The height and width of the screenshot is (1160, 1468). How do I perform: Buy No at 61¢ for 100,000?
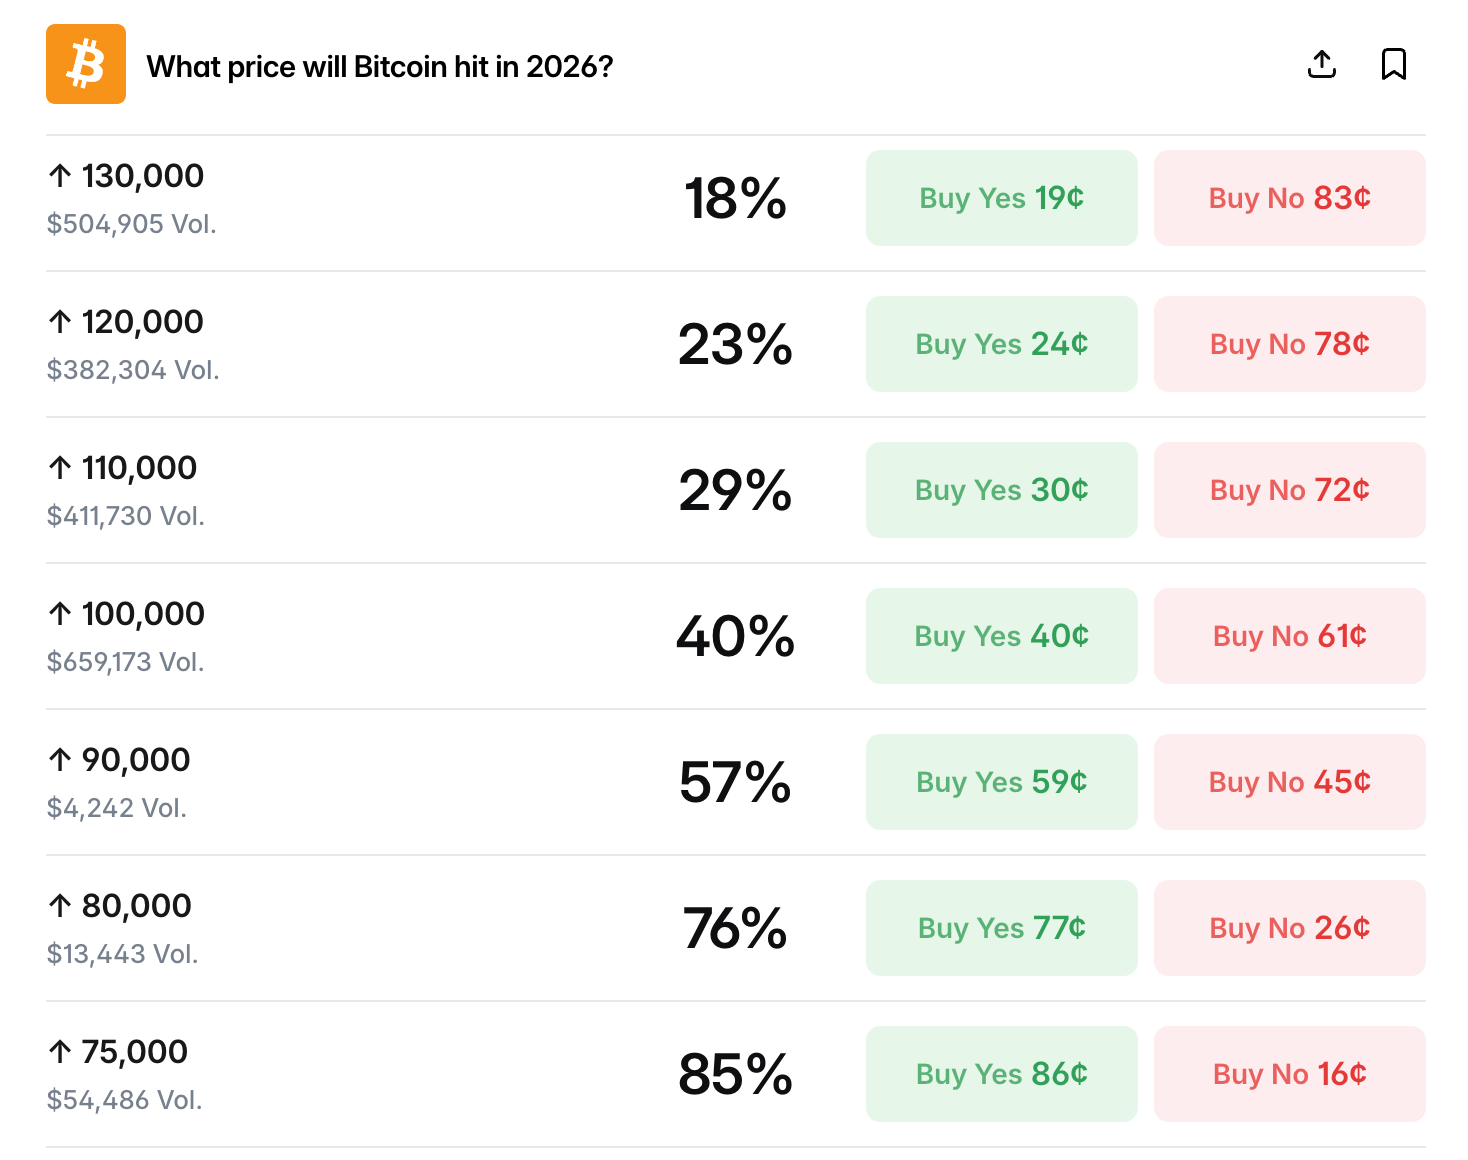[x=1289, y=636]
